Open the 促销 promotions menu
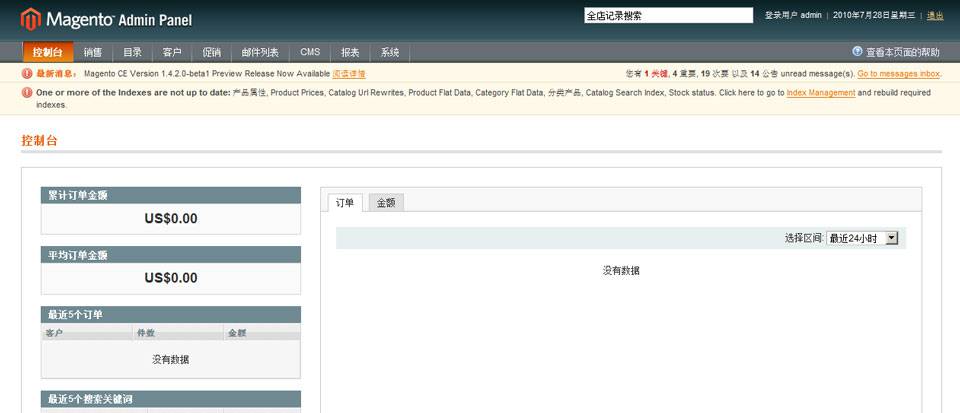The width and height of the screenshot is (960, 413). [211, 52]
